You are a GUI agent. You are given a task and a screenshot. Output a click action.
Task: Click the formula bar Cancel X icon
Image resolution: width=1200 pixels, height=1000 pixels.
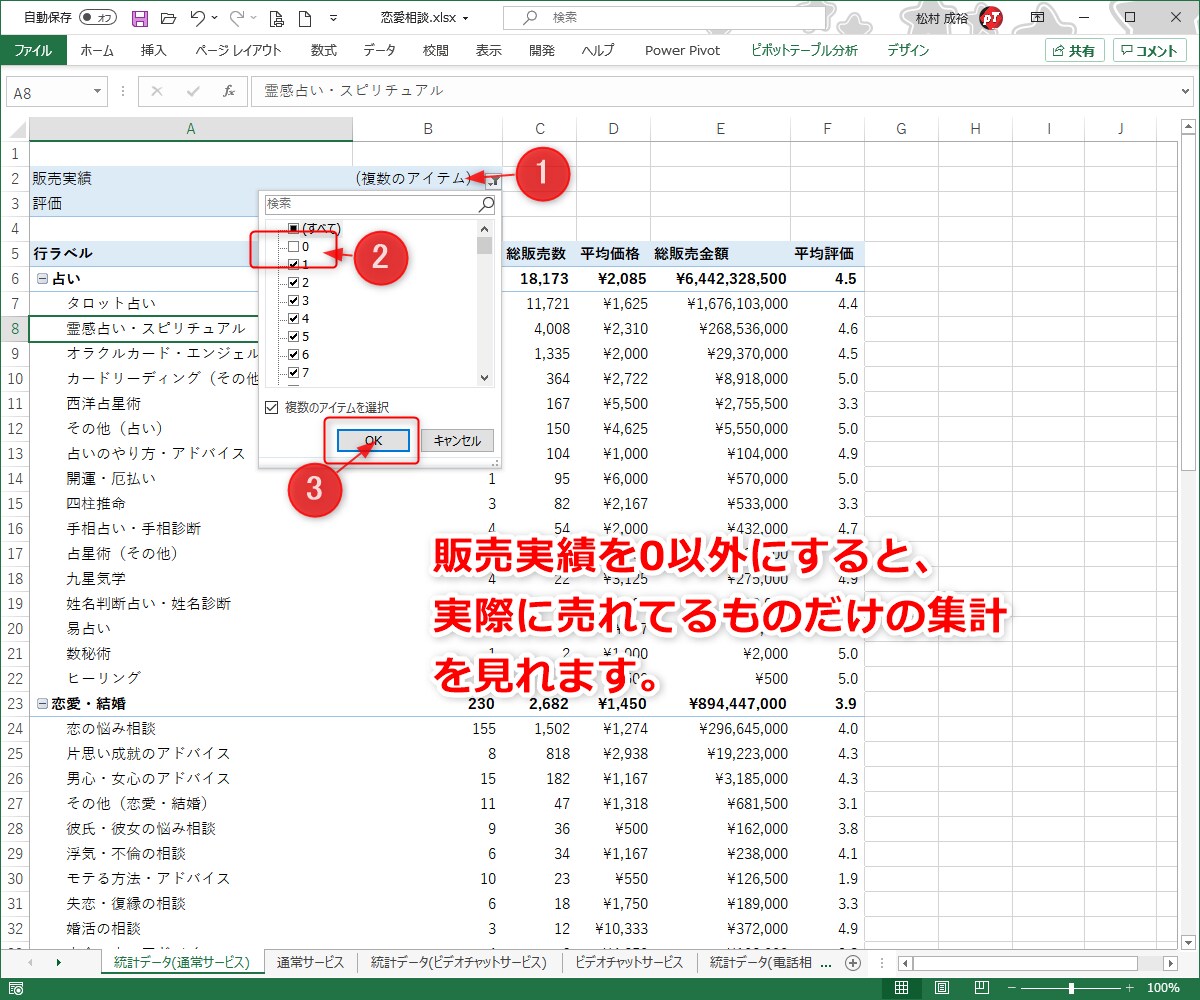[x=156, y=91]
